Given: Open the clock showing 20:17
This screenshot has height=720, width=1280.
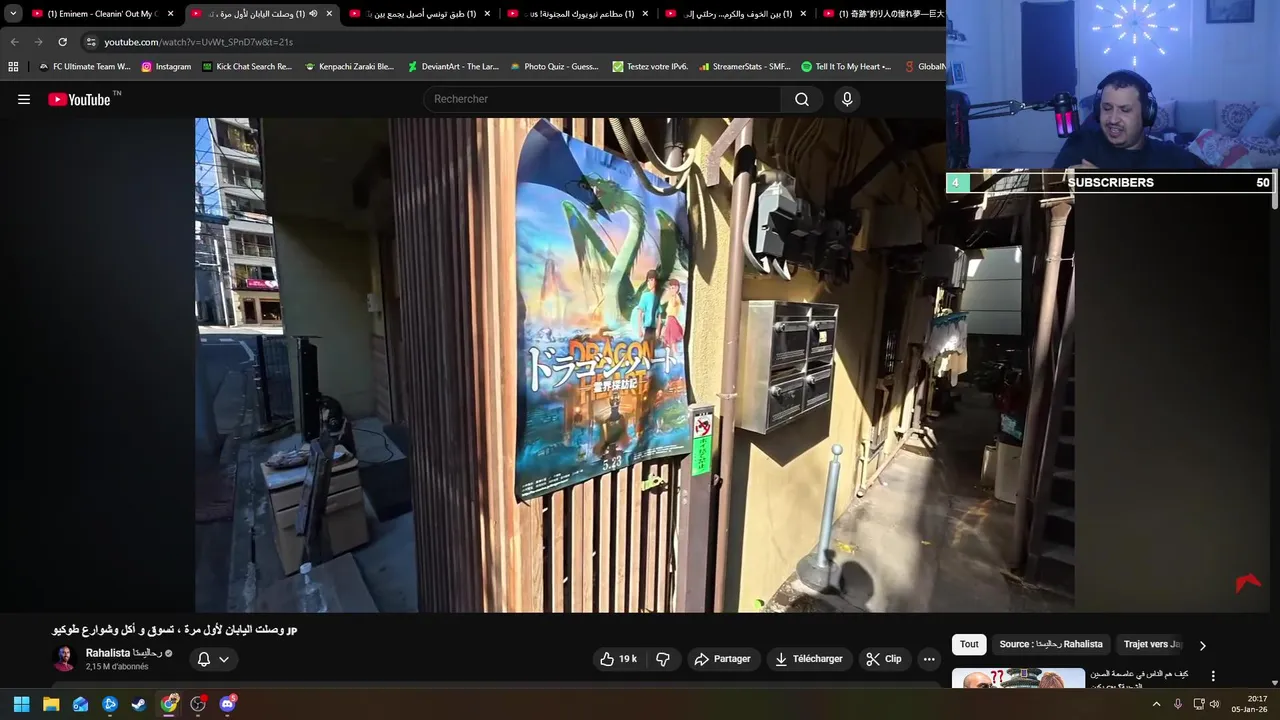Looking at the screenshot, I should pyautogui.click(x=1251, y=704).
